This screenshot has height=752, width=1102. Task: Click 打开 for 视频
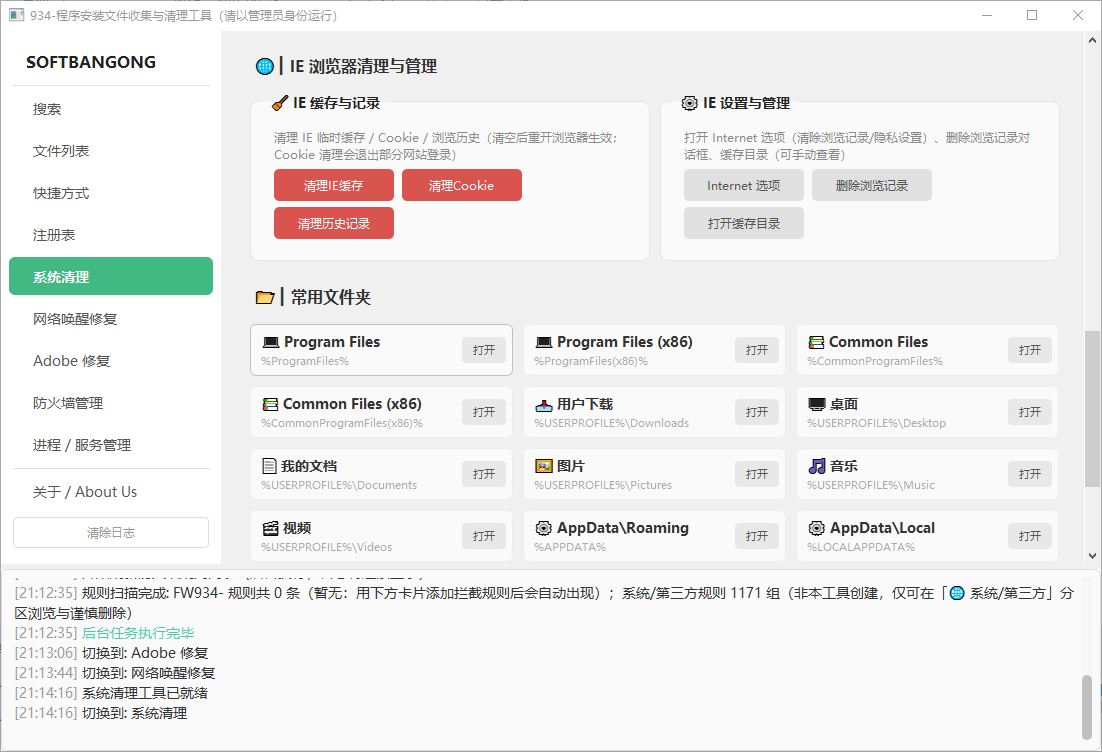pyautogui.click(x=484, y=536)
